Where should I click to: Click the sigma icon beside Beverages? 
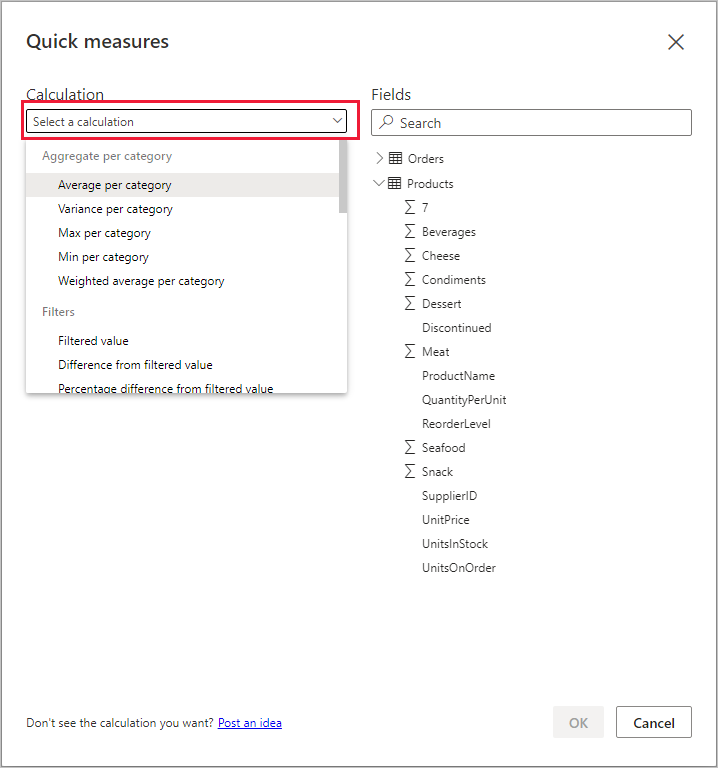pos(409,231)
